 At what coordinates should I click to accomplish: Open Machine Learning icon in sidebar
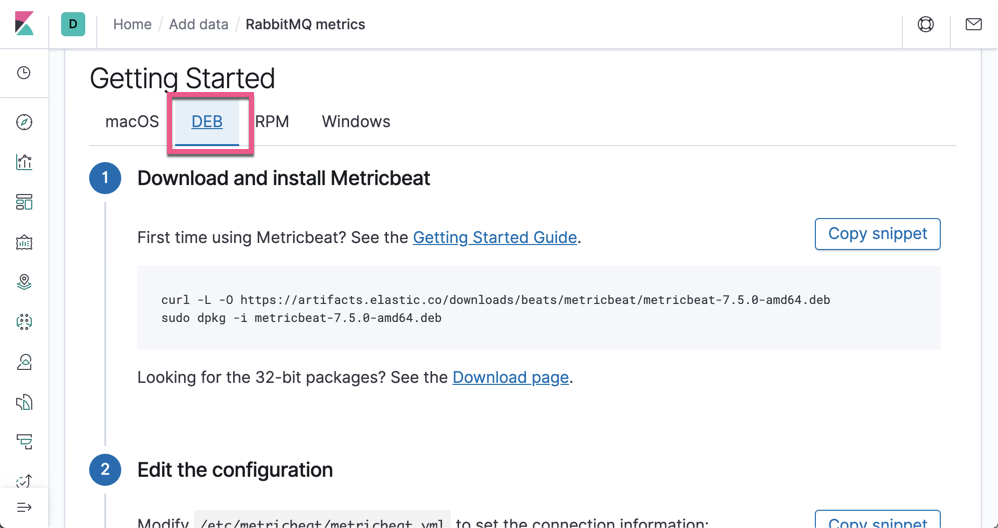pyautogui.click(x=24, y=322)
